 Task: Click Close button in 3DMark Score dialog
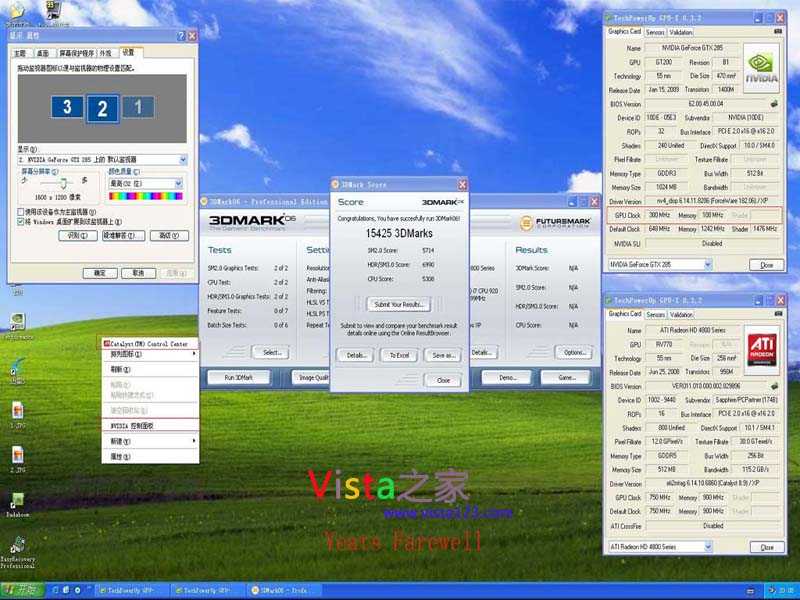(x=443, y=380)
